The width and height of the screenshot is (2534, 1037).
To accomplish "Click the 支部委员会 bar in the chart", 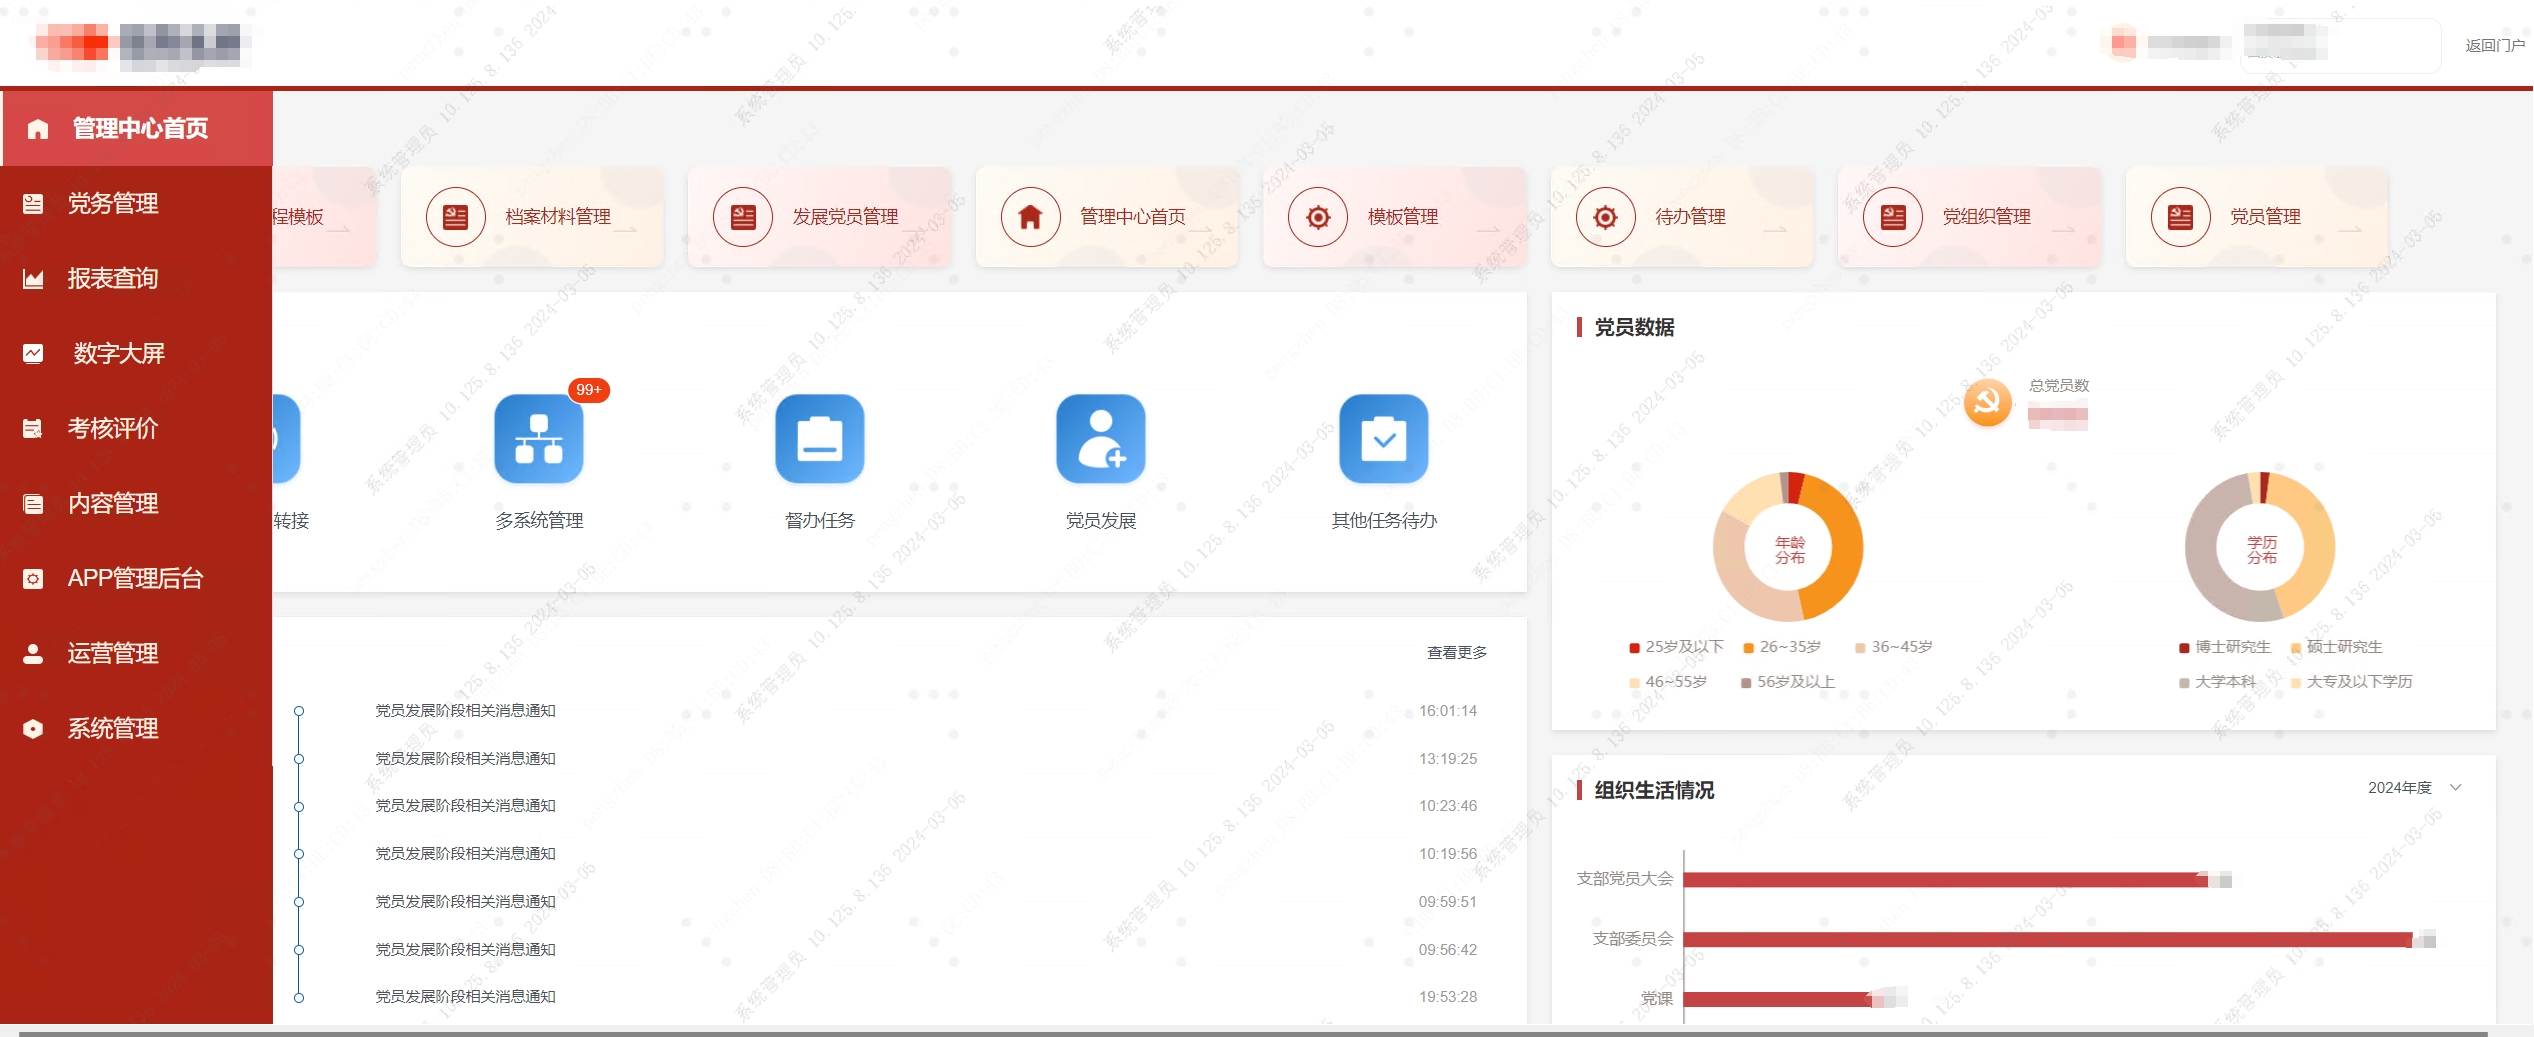I will [x=2048, y=940].
